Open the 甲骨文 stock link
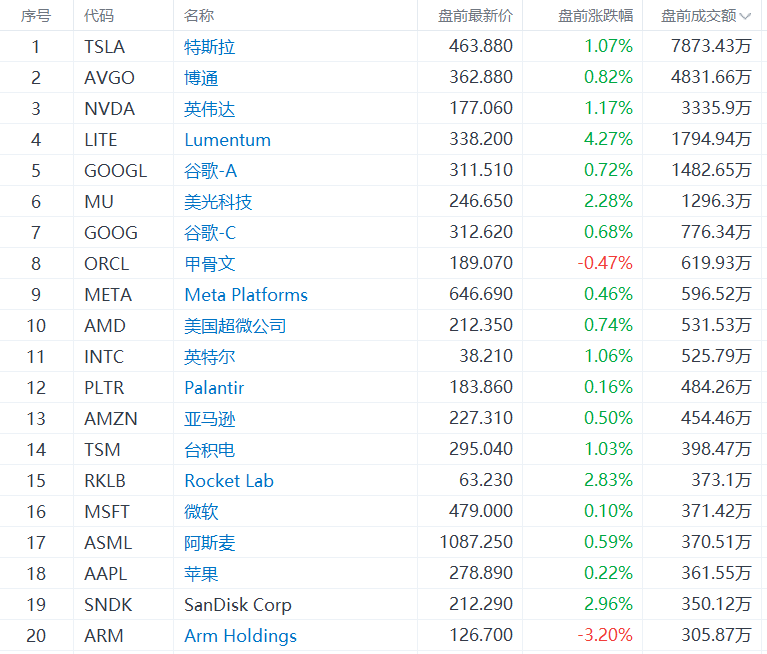767x654 pixels. pyautogui.click(x=210, y=264)
